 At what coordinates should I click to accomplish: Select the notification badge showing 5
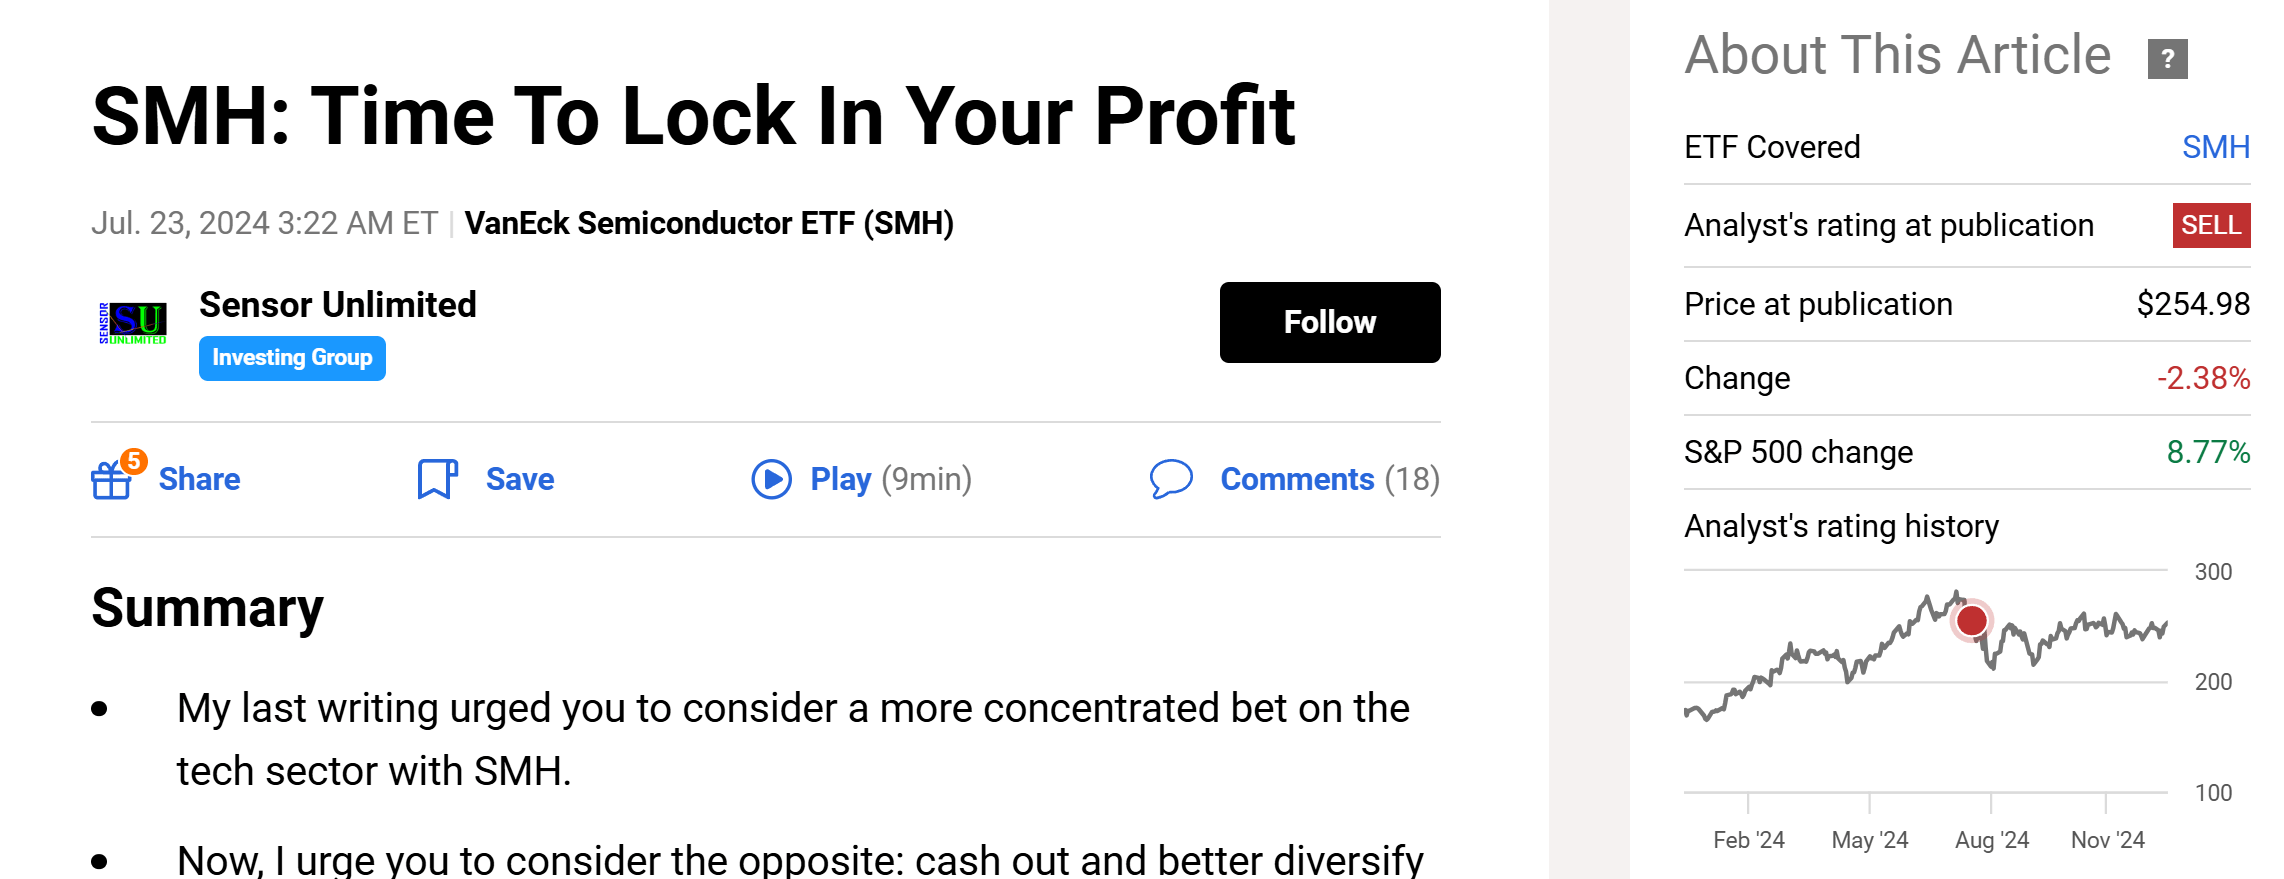(133, 461)
